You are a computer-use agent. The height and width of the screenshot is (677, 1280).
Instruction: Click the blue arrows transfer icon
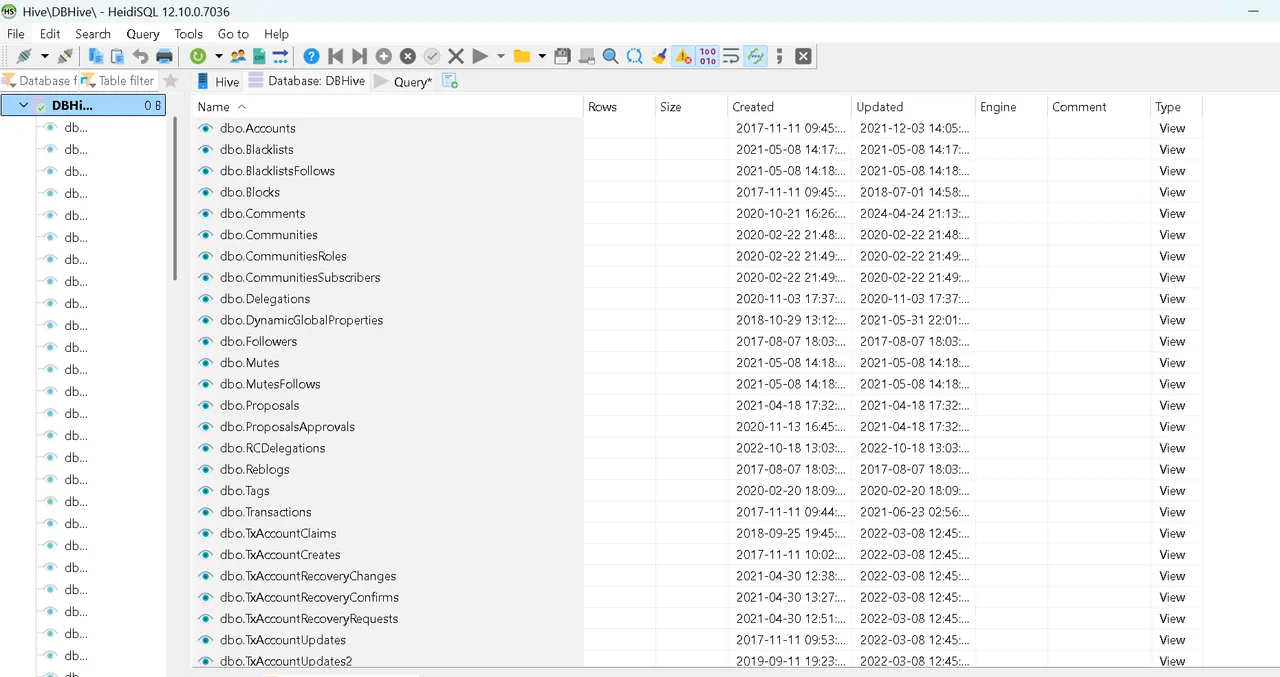tap(281, 56)
